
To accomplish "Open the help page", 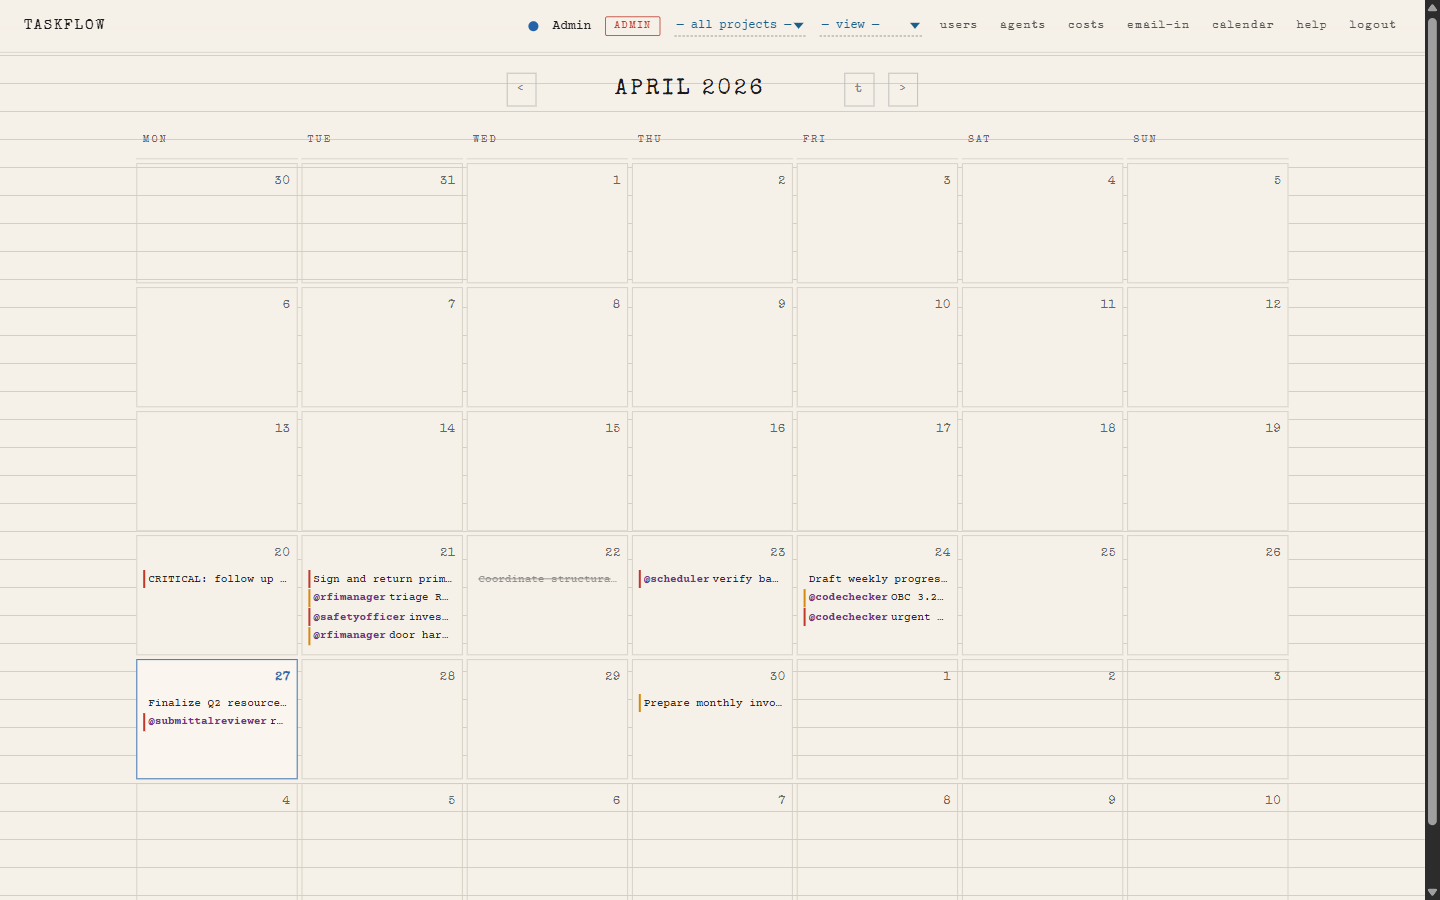I will click(1311, 25).
